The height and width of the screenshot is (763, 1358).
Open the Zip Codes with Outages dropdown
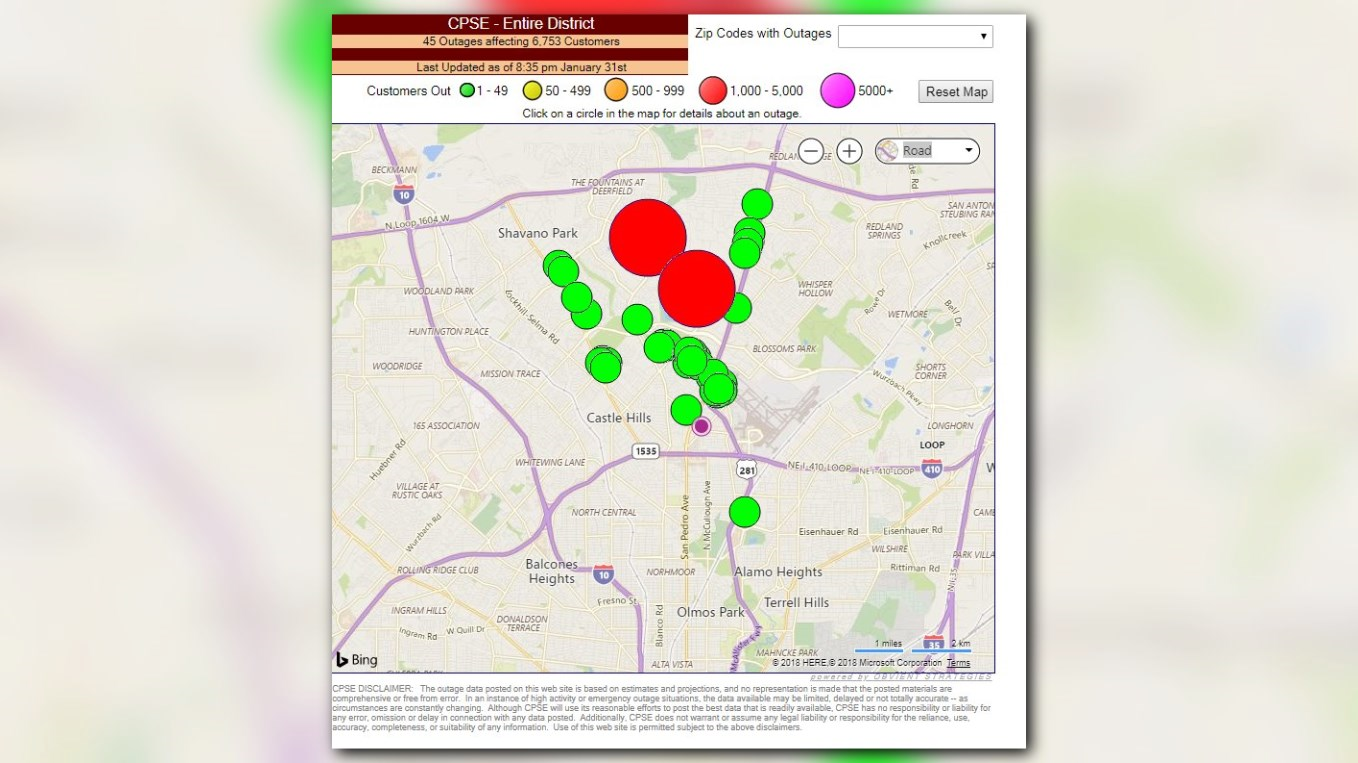914,36
